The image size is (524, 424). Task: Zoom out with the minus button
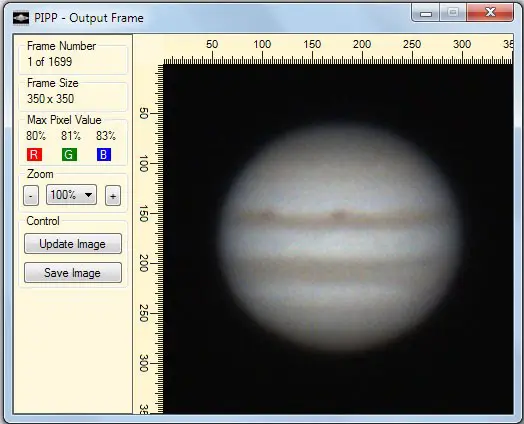(x=31, y=195)
